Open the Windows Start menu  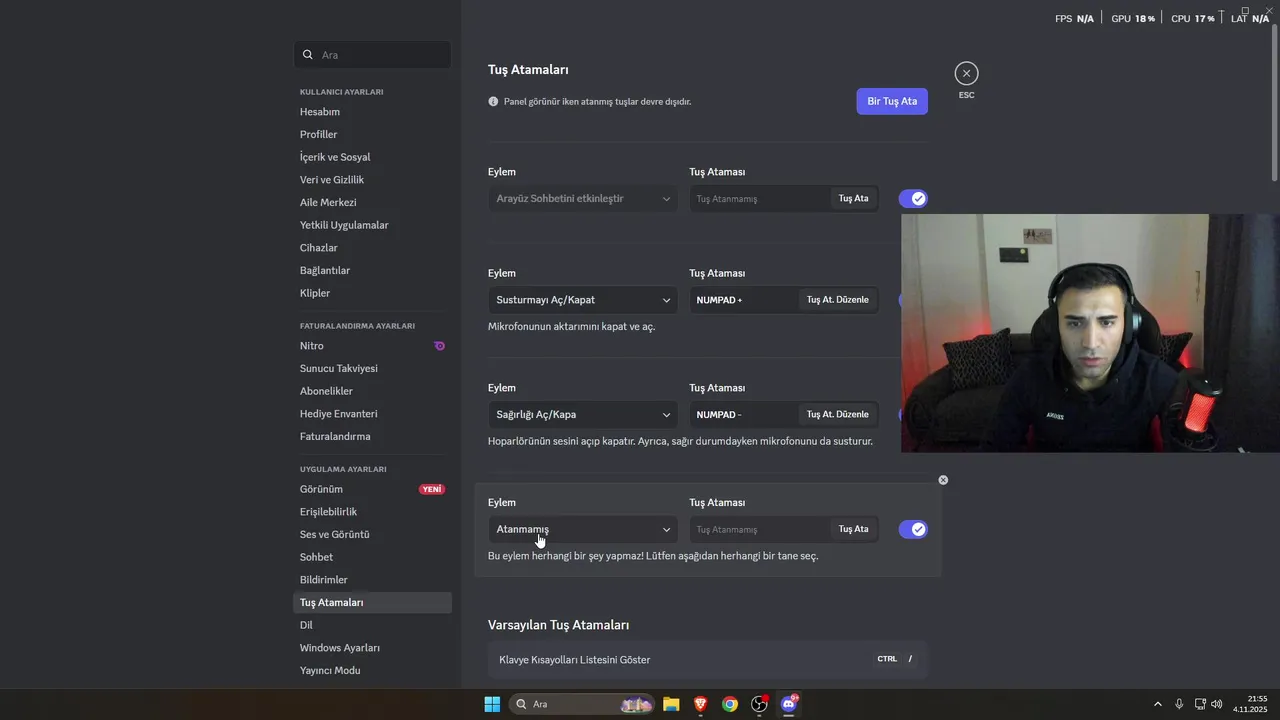point(492,704)
